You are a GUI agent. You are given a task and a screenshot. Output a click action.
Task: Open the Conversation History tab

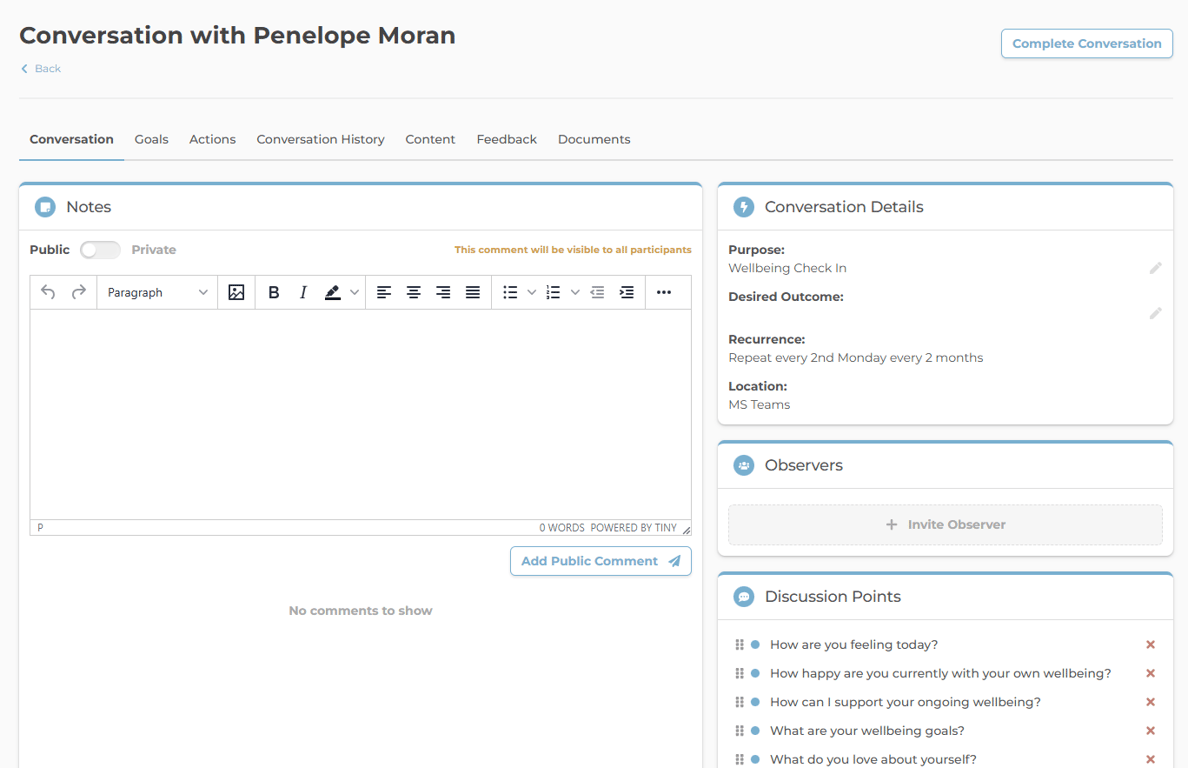320,139
